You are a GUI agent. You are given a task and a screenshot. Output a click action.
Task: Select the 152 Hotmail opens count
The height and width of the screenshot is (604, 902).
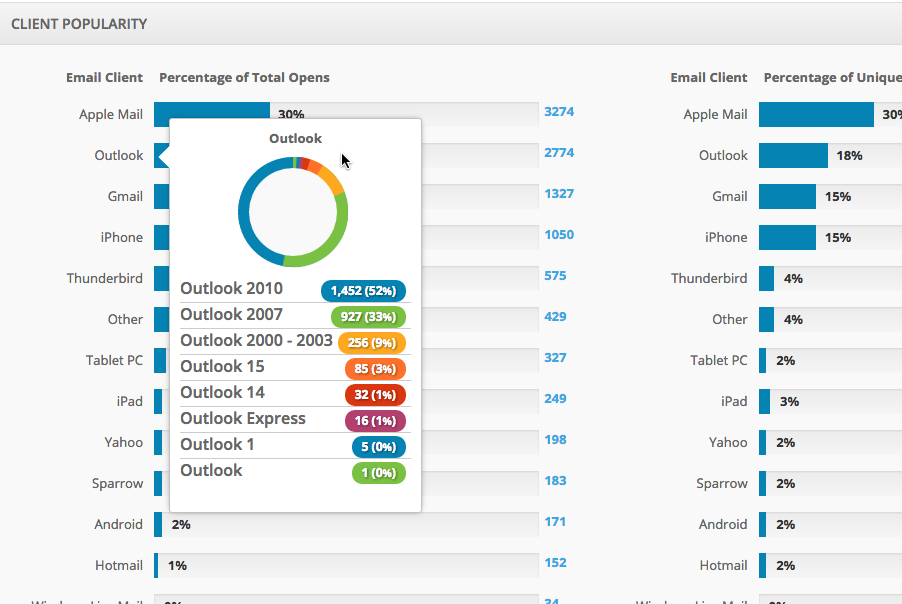555,563
